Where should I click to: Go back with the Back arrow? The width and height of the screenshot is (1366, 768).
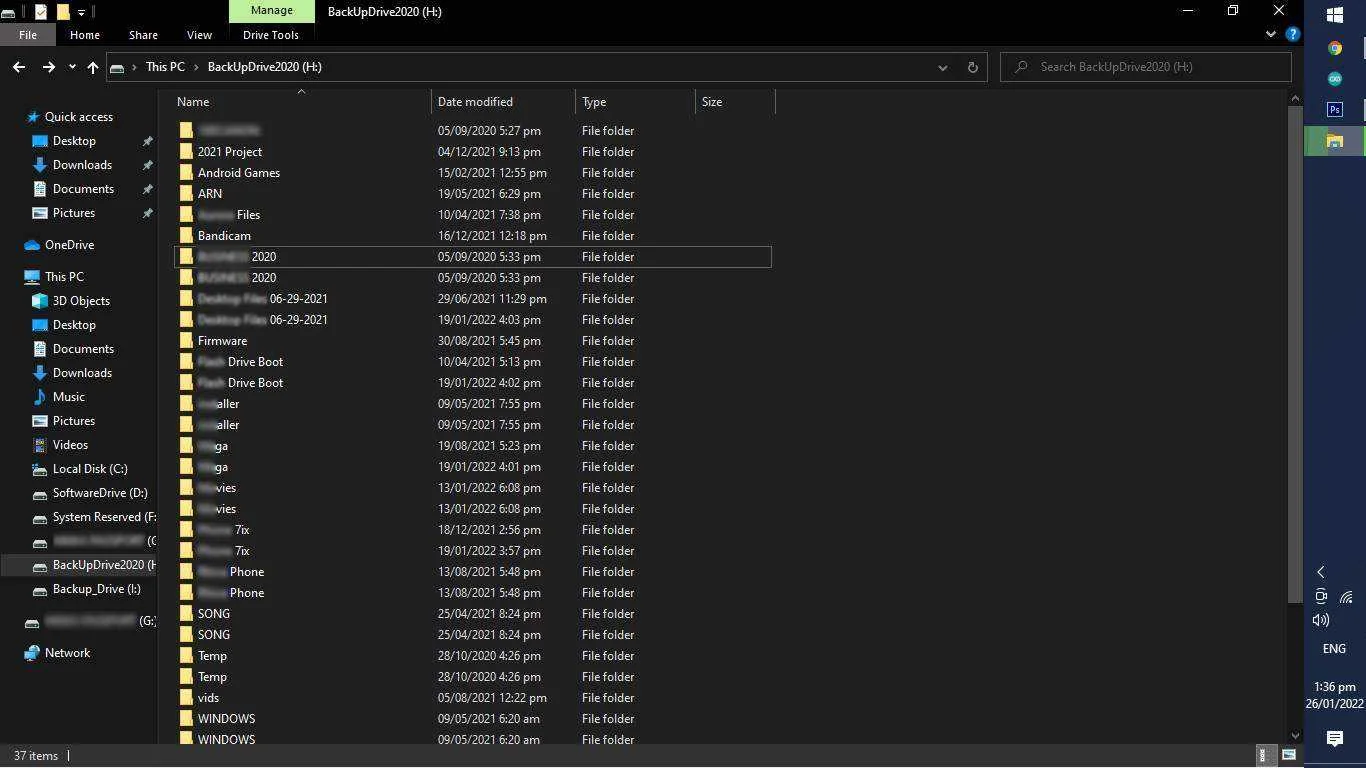coord(19,67)
